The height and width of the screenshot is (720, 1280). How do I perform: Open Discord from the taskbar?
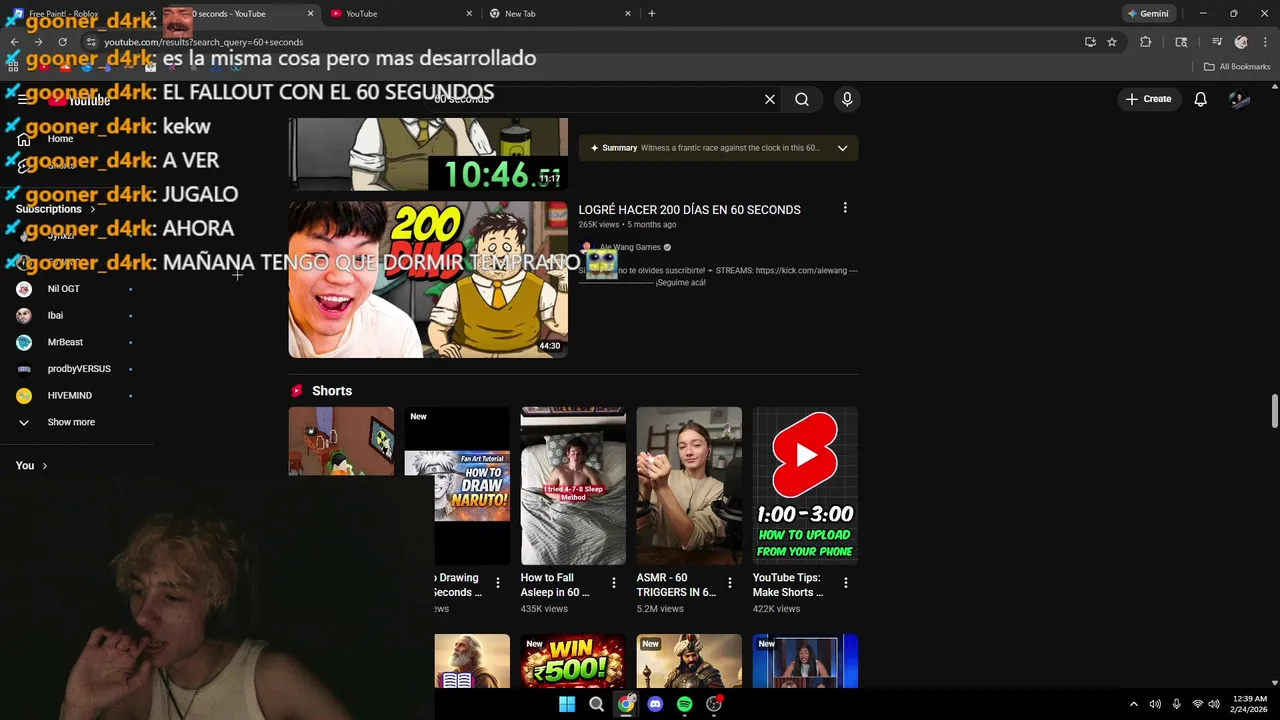pos(655,704)
